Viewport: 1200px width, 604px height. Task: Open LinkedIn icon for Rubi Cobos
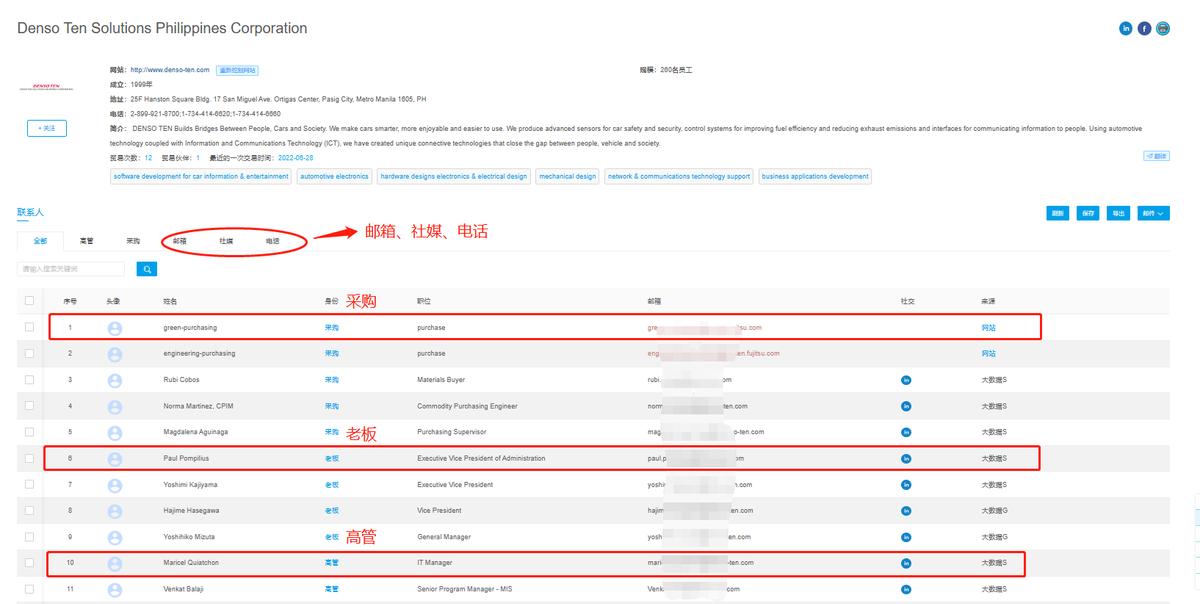click(x=906, y=380)
